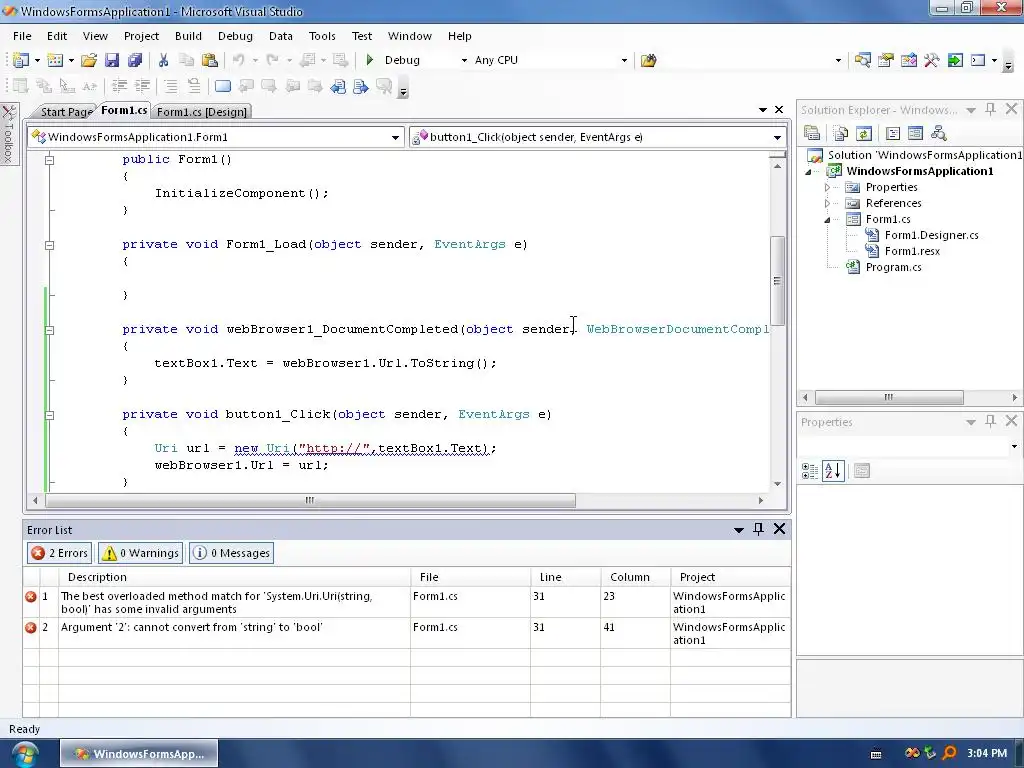Select Form1.Designer.cs in Solution Explorer
The width and height of the screenshot is (1024, 768).
931,235
